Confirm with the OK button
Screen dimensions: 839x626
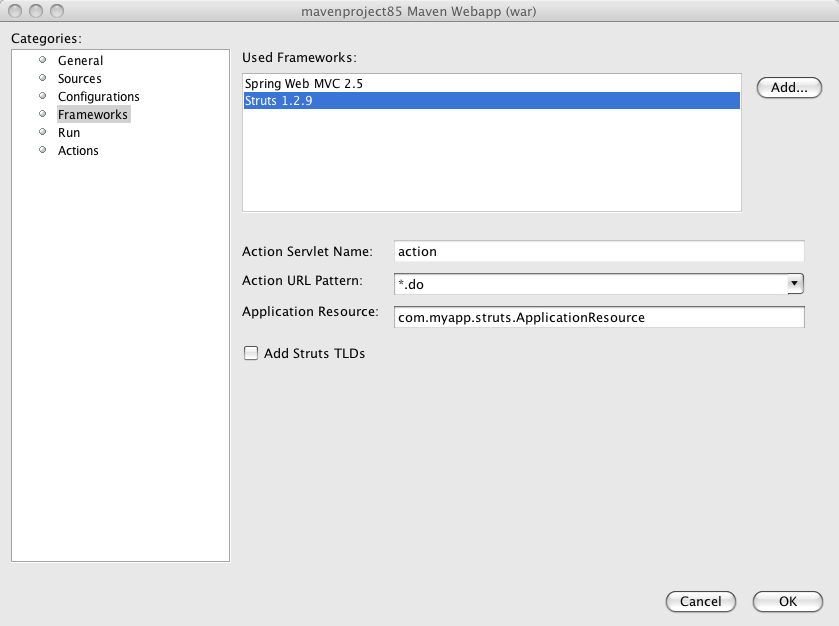point(787,602)
